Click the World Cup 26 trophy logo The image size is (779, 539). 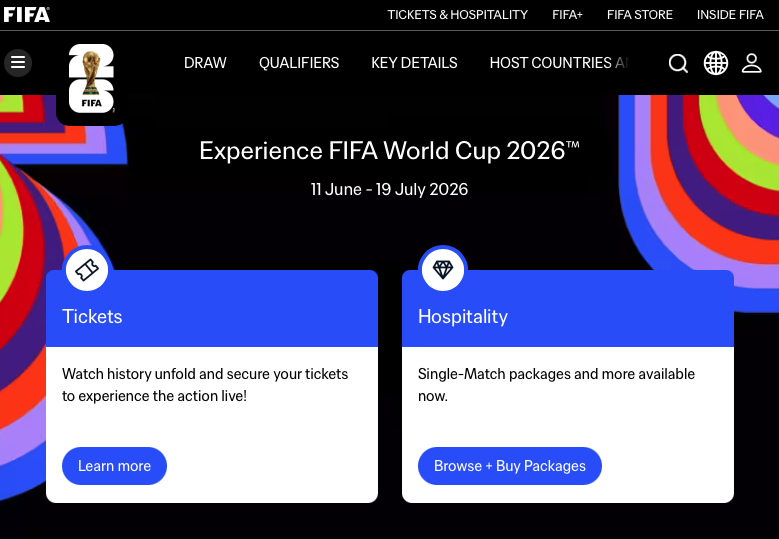click(91, 79)
